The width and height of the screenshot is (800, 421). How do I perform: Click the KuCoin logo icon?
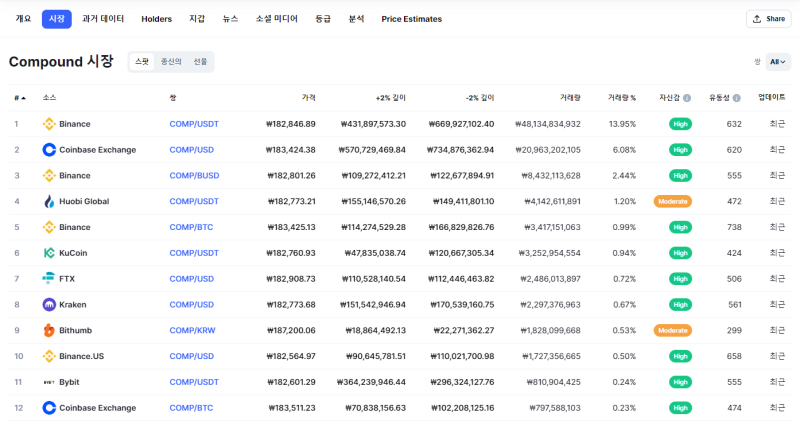[x=49, y=253]
